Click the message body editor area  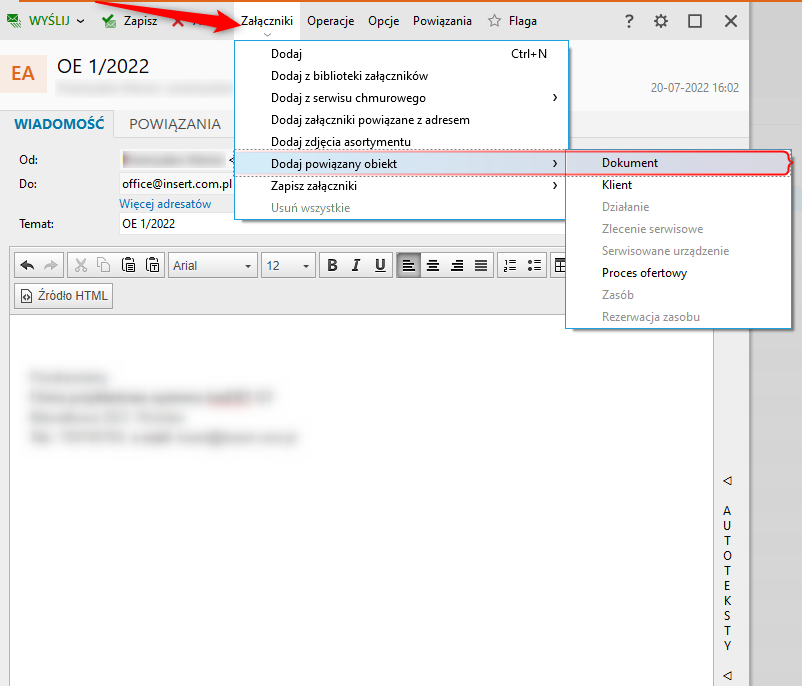(x=361, y=499)
